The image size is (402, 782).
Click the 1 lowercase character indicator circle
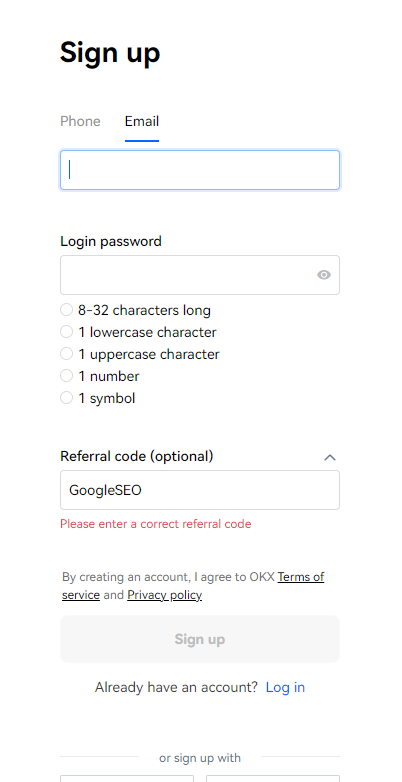click(66, 332)
